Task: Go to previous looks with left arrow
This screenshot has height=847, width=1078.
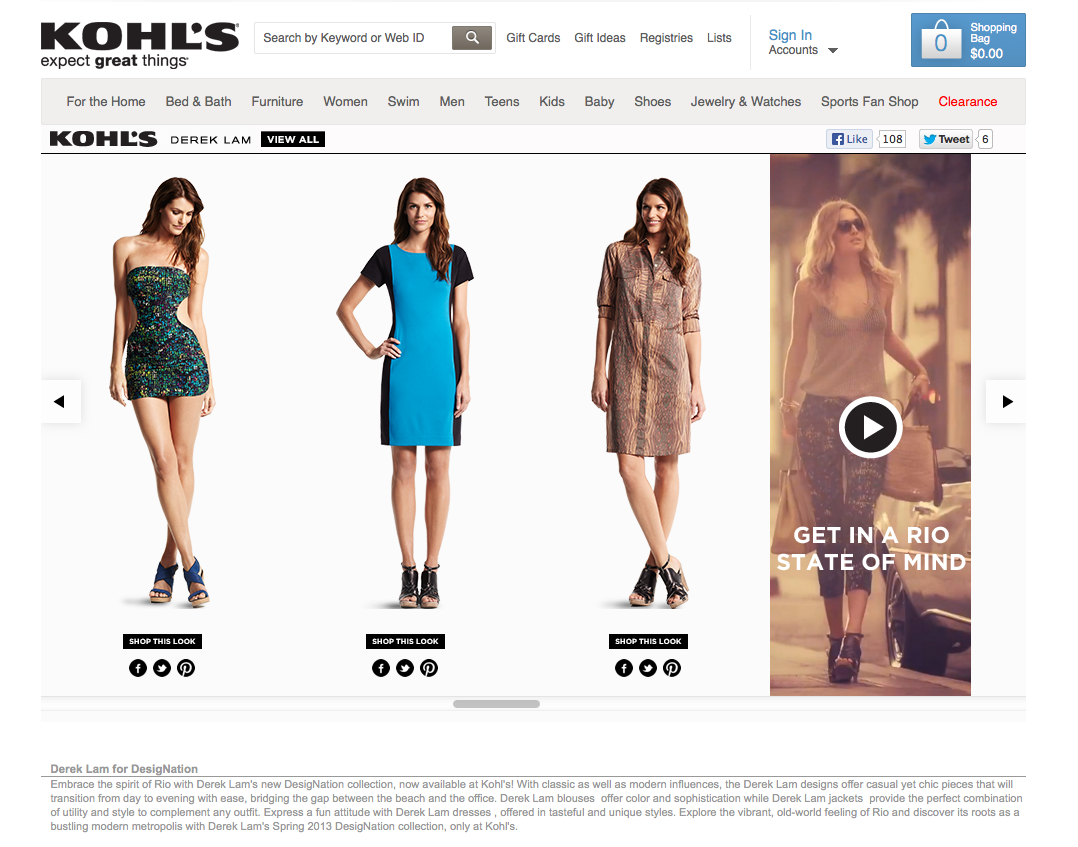Action: point(60,402)
